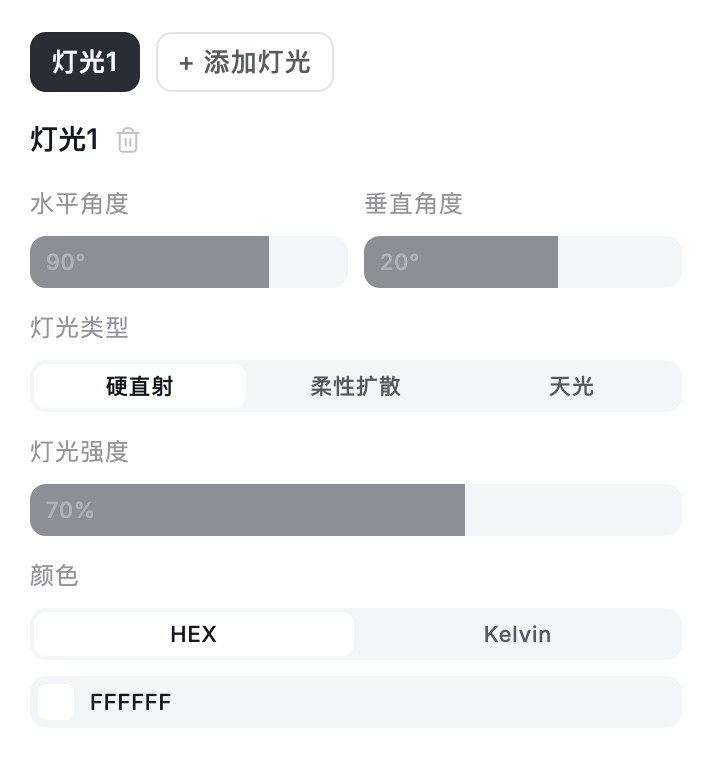Viewport: 710px width, 758px height.
Task: Click the unfilled end of 灯光强度 slider
Action: click(x=573, y=510)
